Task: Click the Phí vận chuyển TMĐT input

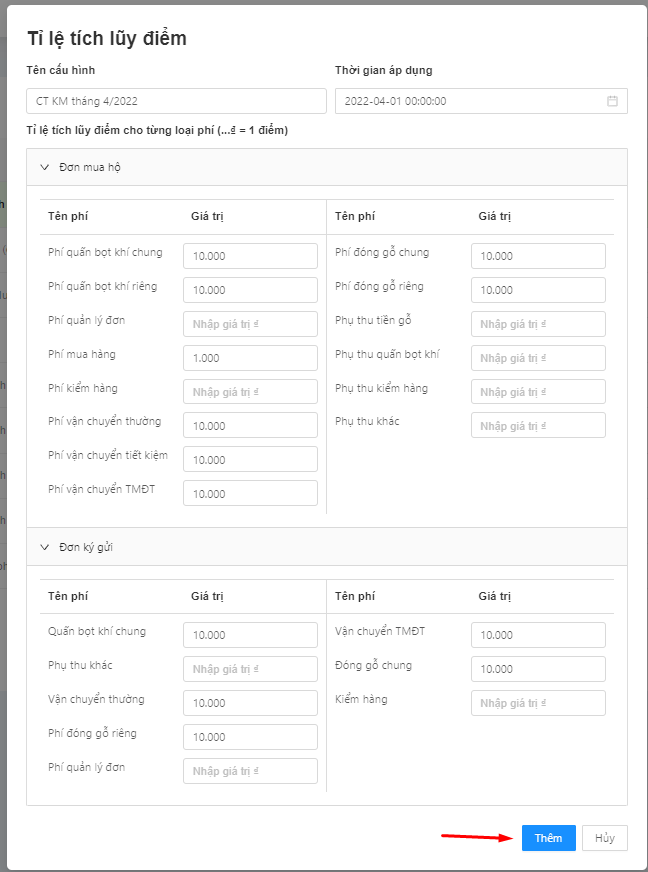Action: [x=250, y=494]
